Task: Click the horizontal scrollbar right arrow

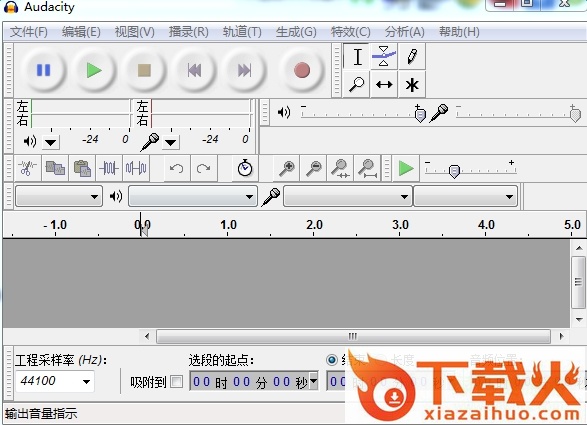Action: pos(561,336)
